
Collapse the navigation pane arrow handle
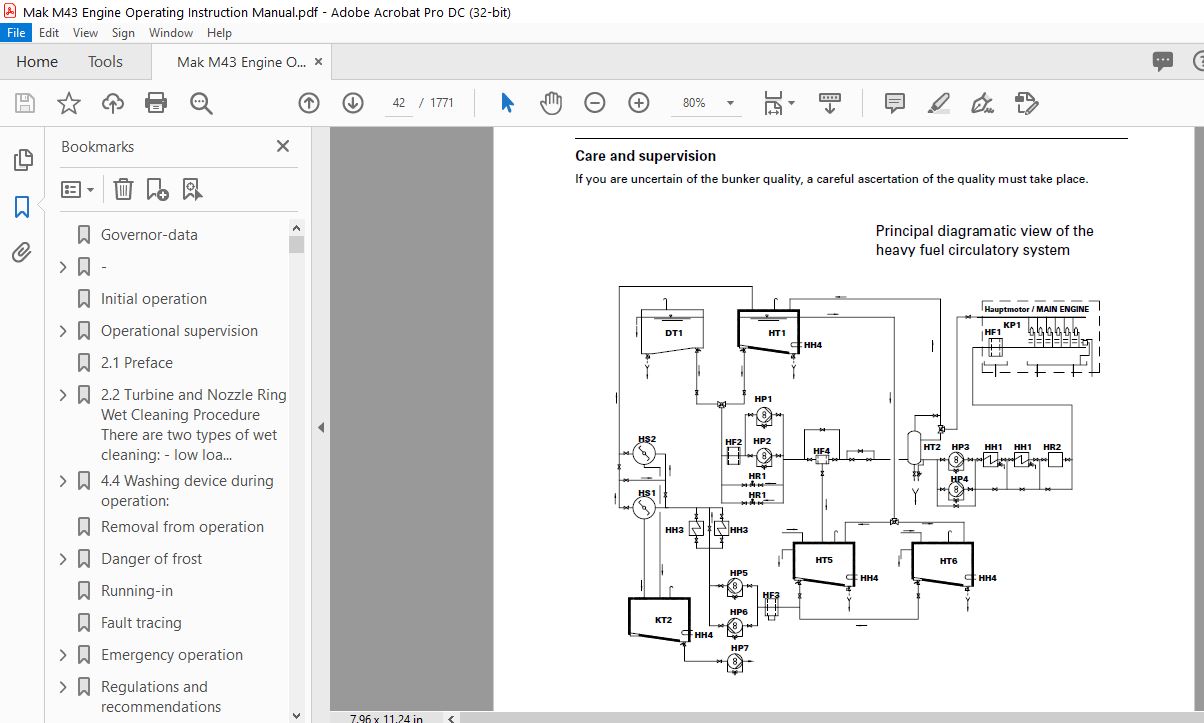click(x=321, y=427)
